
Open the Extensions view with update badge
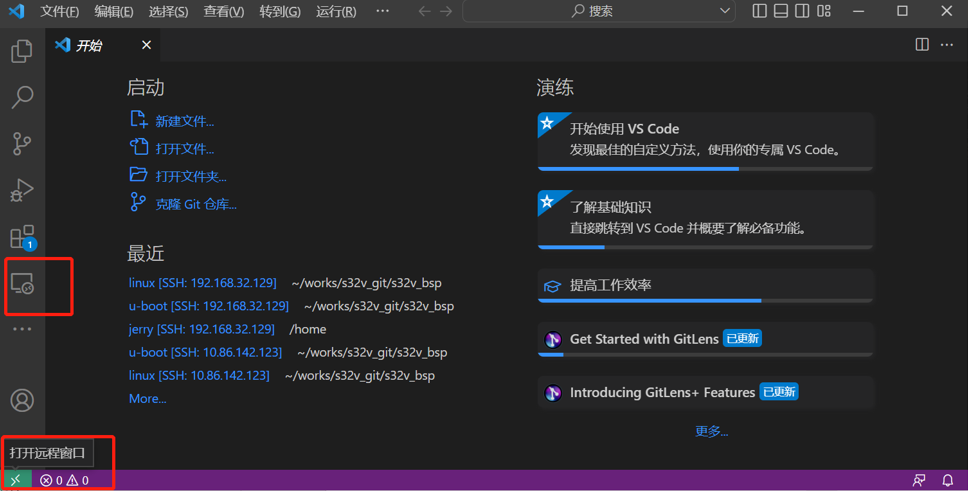[23, 238]
